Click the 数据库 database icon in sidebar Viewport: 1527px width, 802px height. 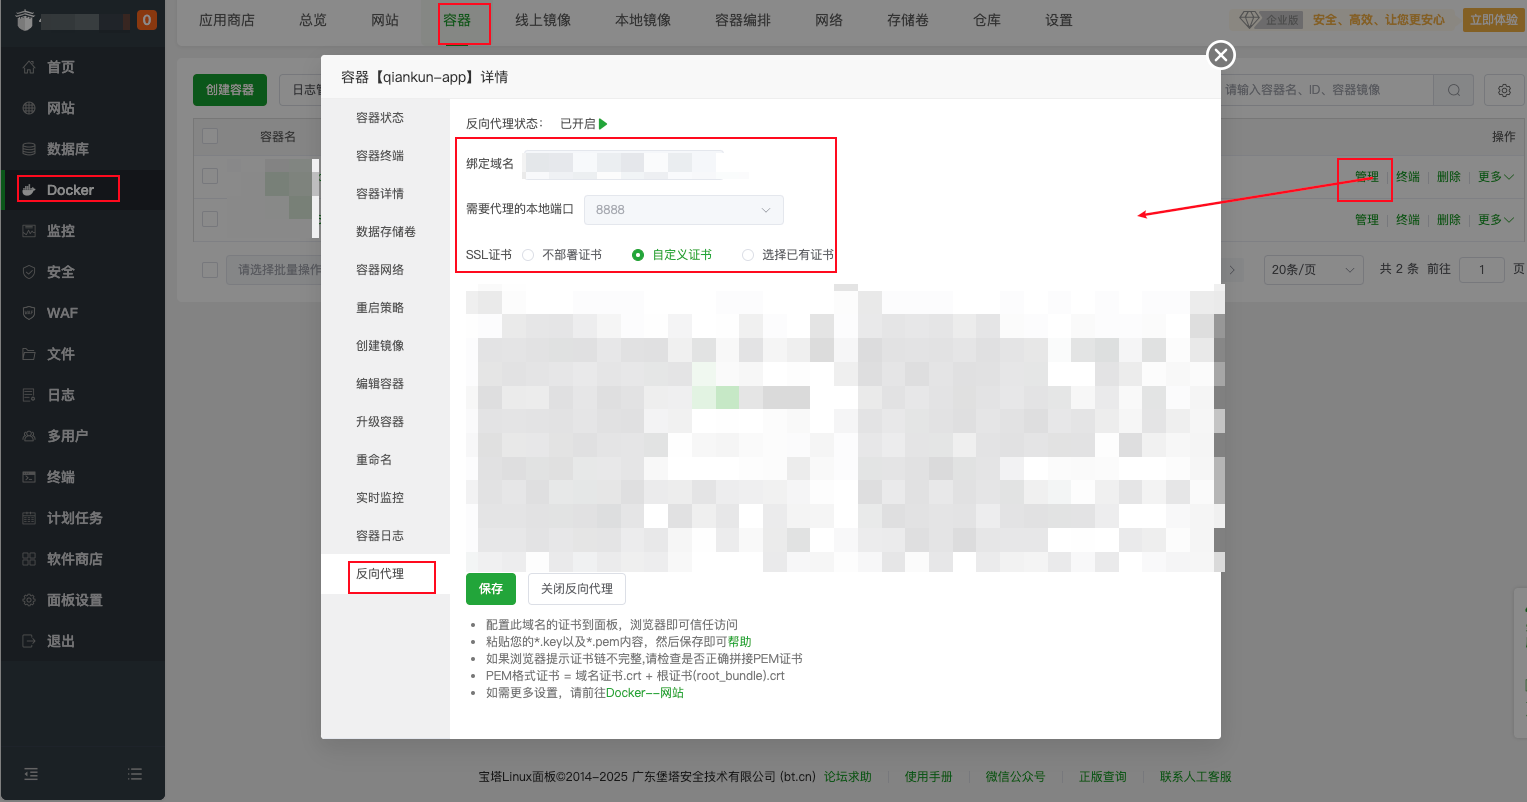[x=29, y=149]
